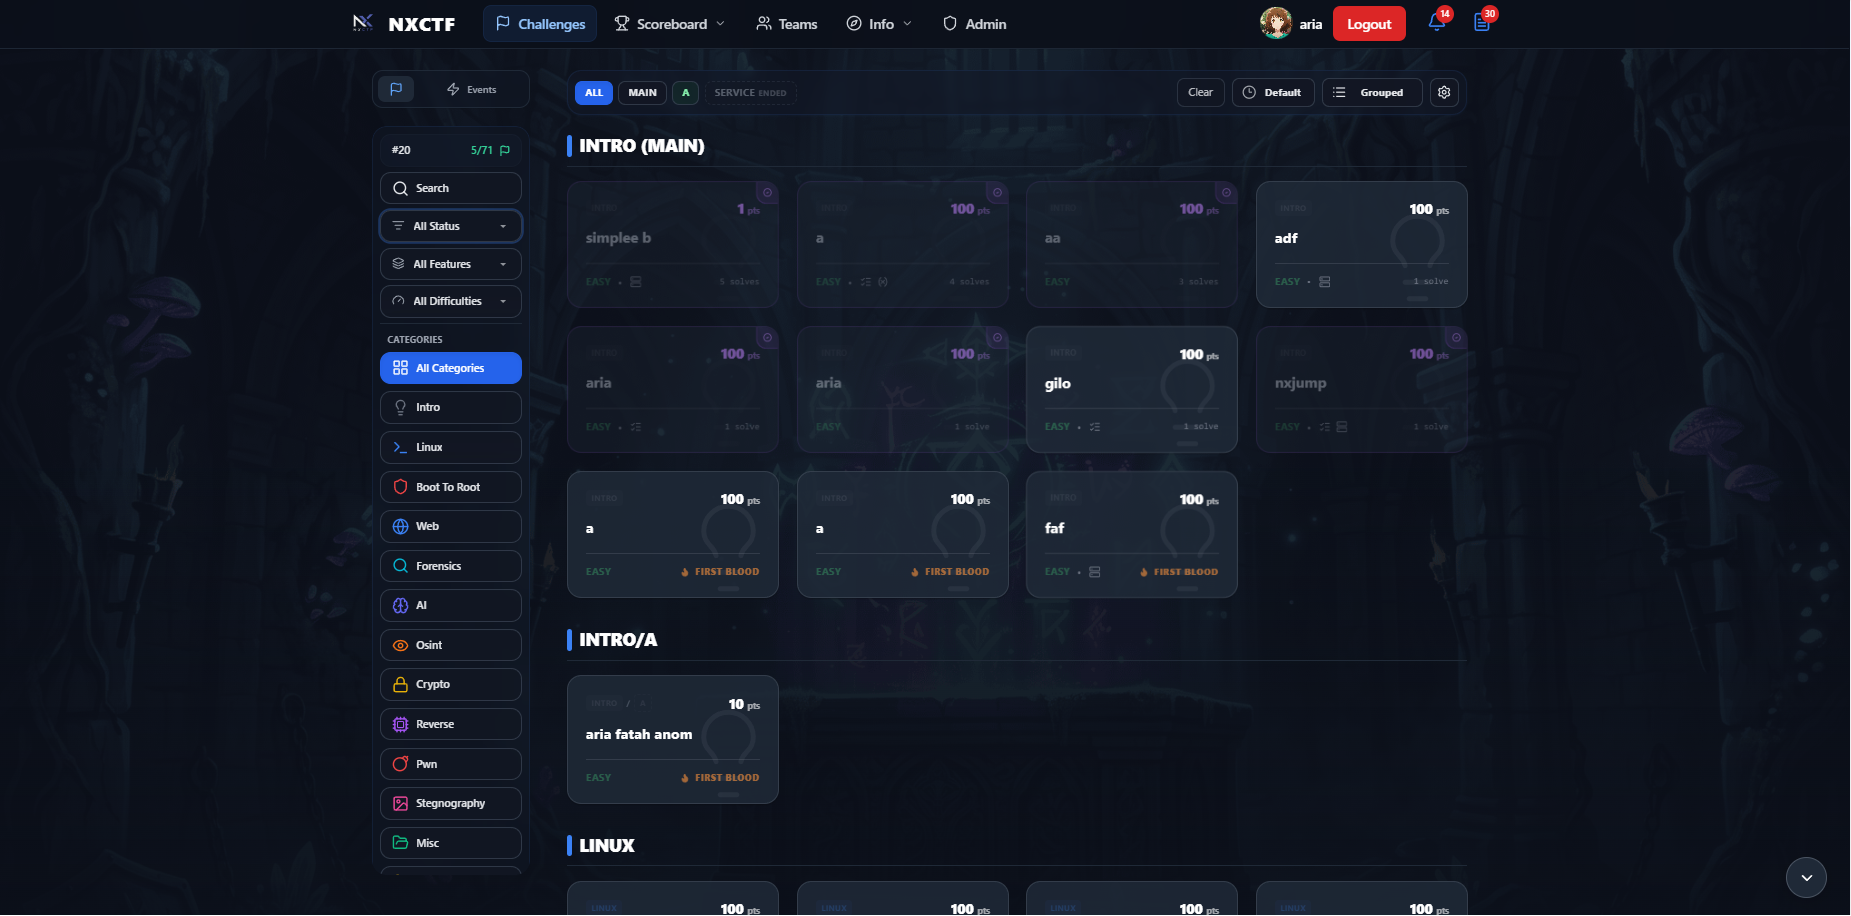Screen dimensions: 1851x916
Task: Open the filter settings gear
Action: coord(1444,92)
